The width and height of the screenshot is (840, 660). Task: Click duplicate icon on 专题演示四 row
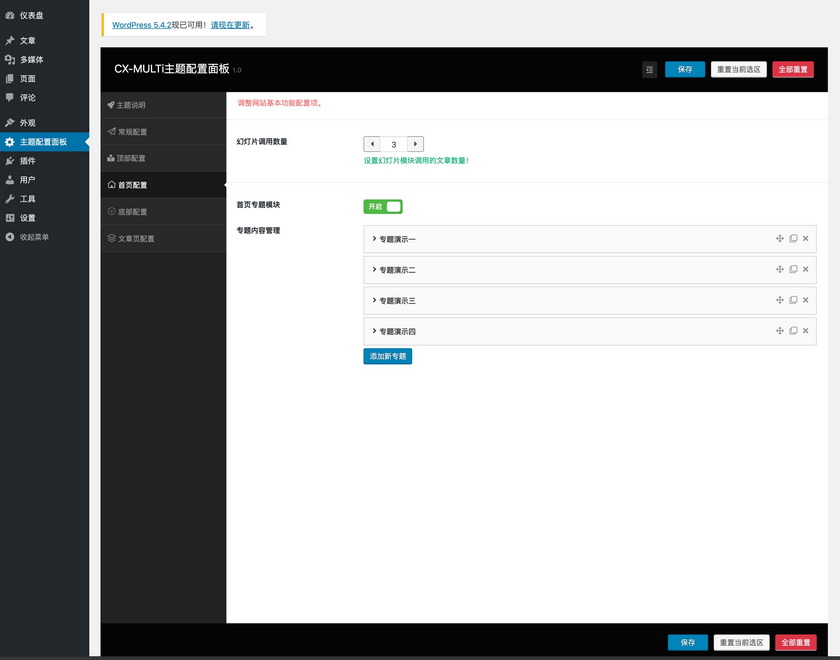click(x=793, y=330)
